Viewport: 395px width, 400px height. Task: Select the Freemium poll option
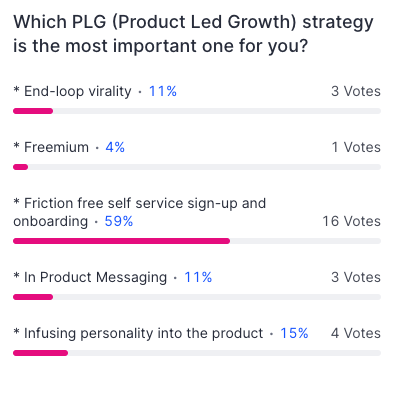[51, 147]
